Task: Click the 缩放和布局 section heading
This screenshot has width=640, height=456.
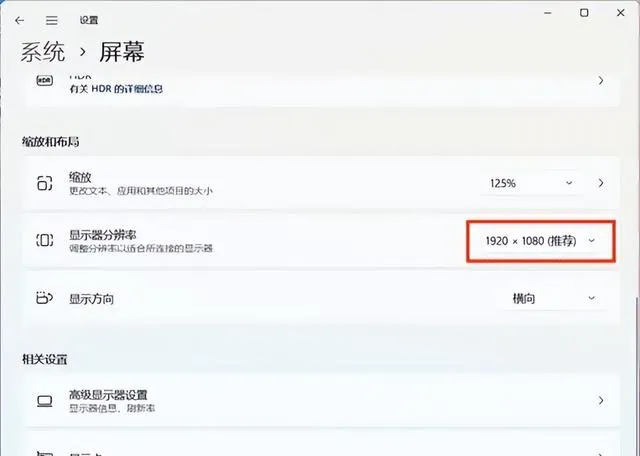Action: pos(51,142)
